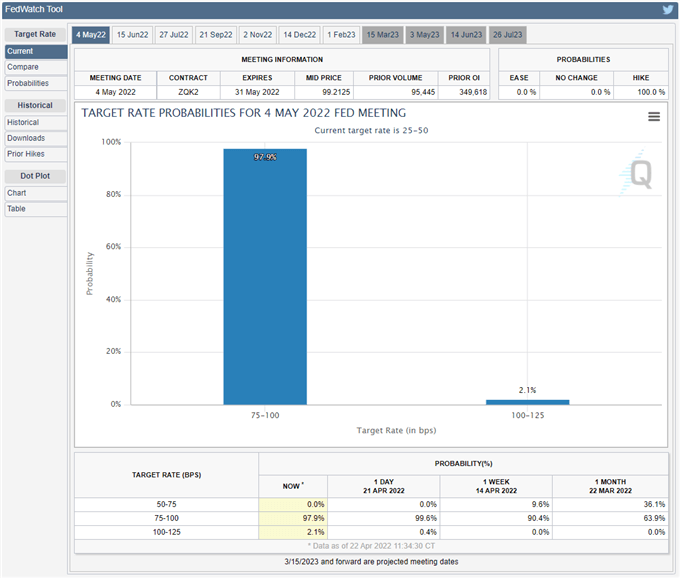This screenshot has height=578, width=680.
Task: Click the Twitter bird icon
Action: 667,10
